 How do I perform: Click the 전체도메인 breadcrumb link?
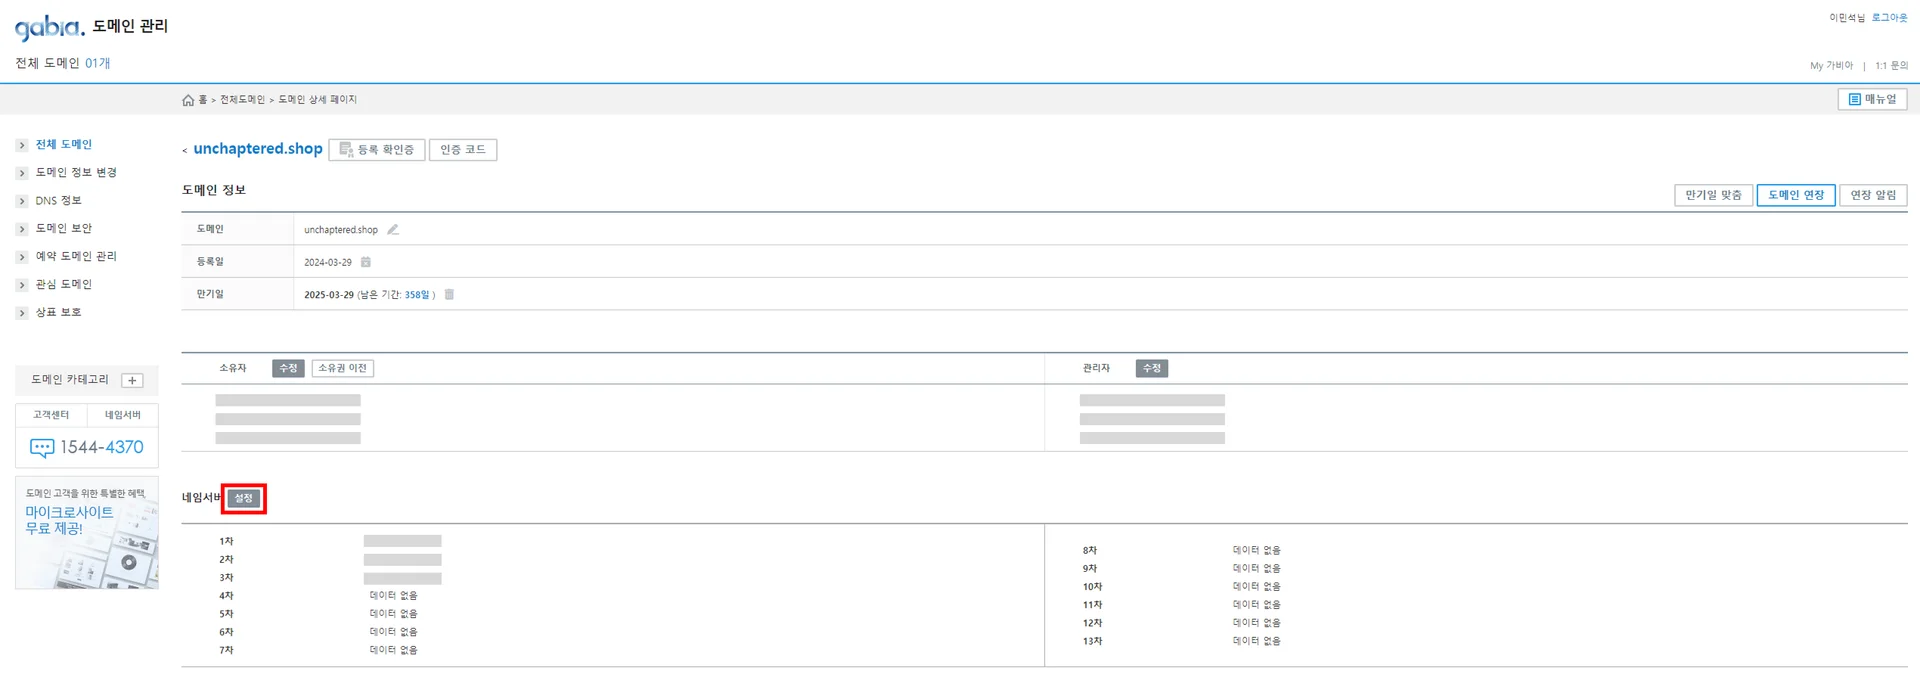(243, 100)
